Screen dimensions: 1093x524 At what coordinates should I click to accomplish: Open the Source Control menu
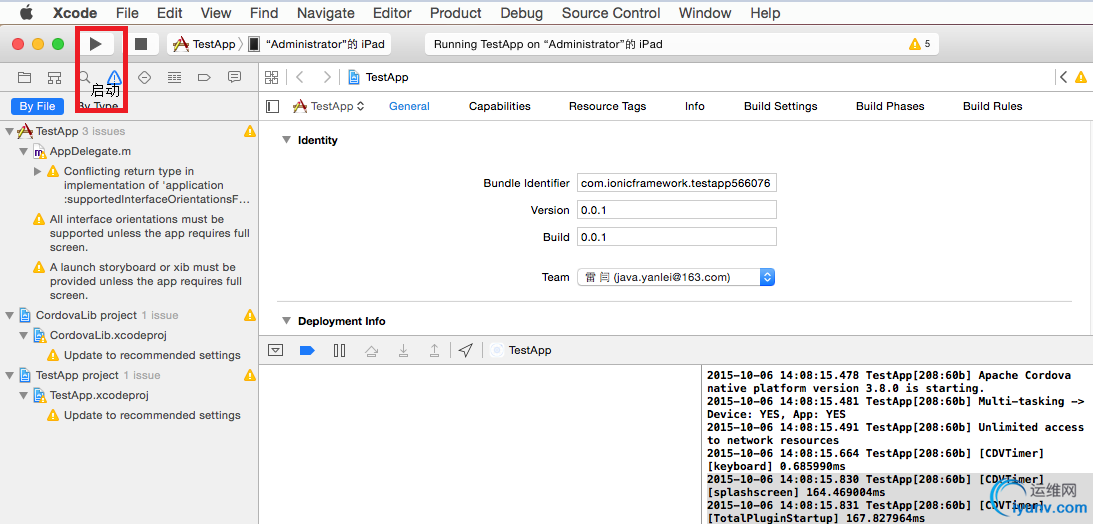(611, 13)
